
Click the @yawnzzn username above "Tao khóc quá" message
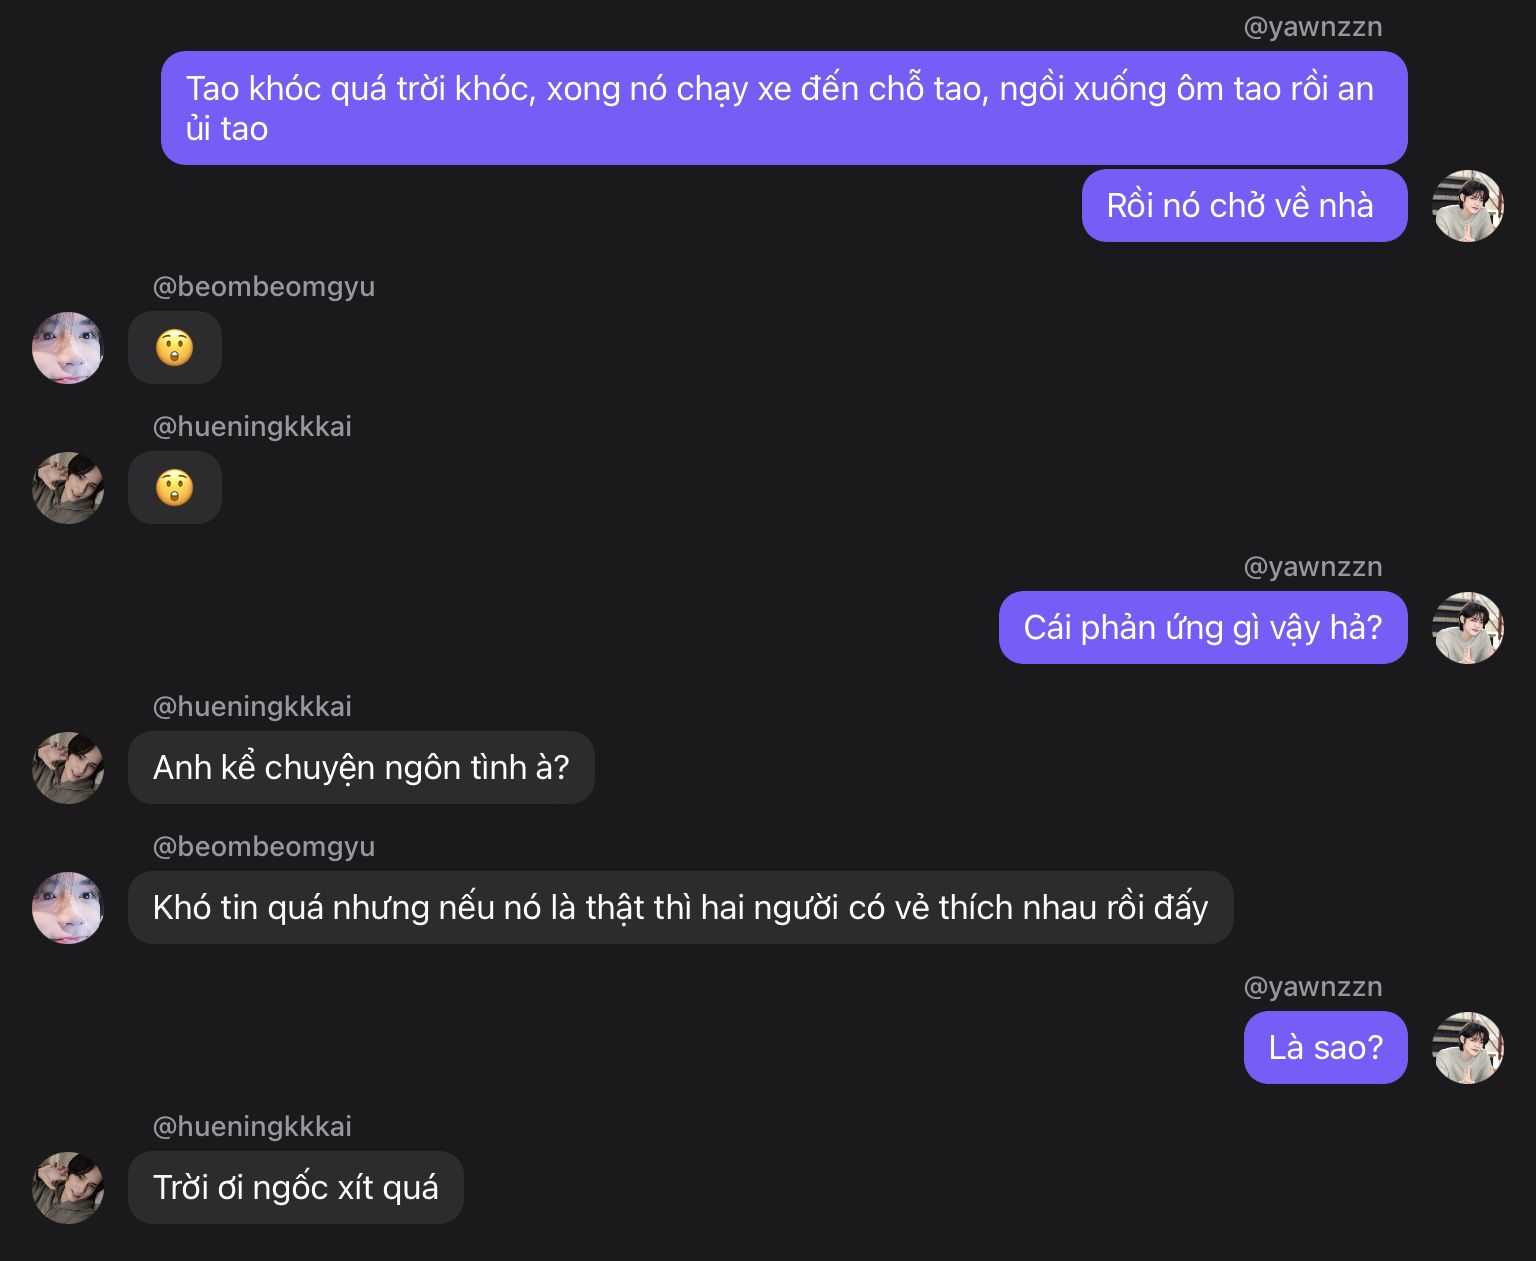pyautogui.click(x=1312, y=27)
